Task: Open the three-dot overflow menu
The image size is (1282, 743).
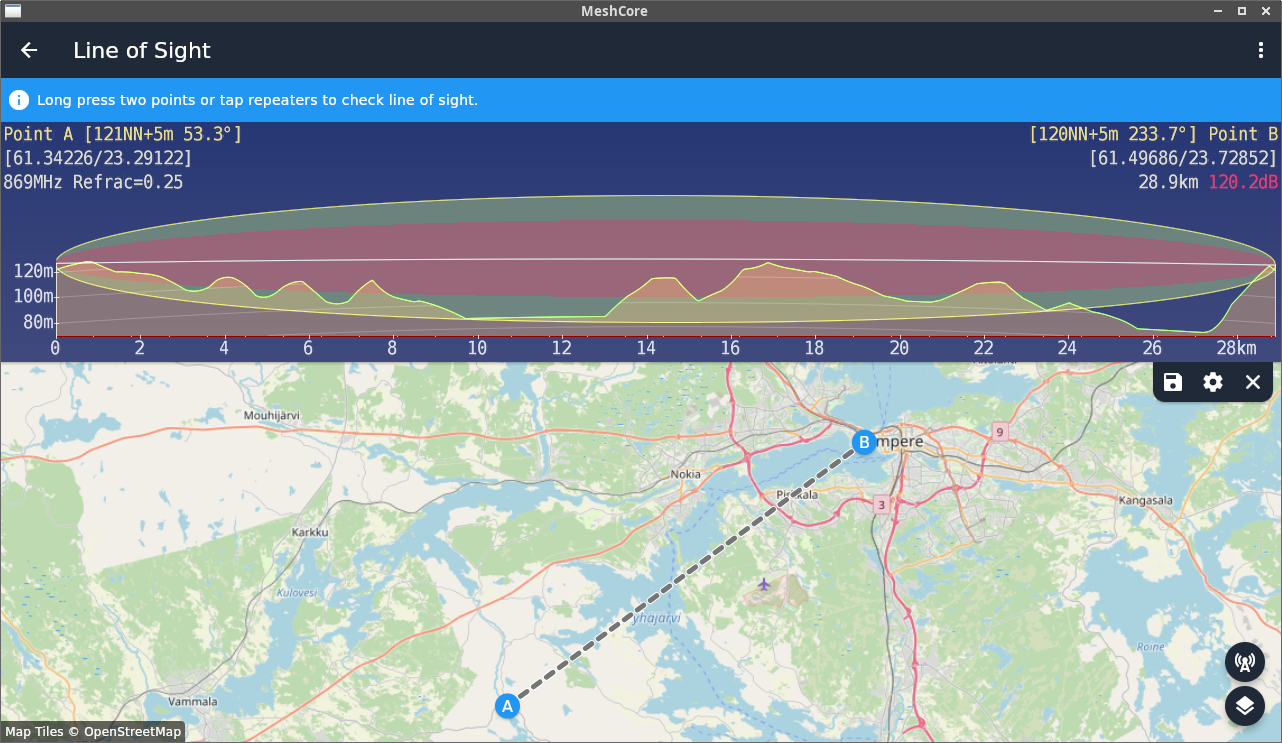Action: coord(1260,50)
